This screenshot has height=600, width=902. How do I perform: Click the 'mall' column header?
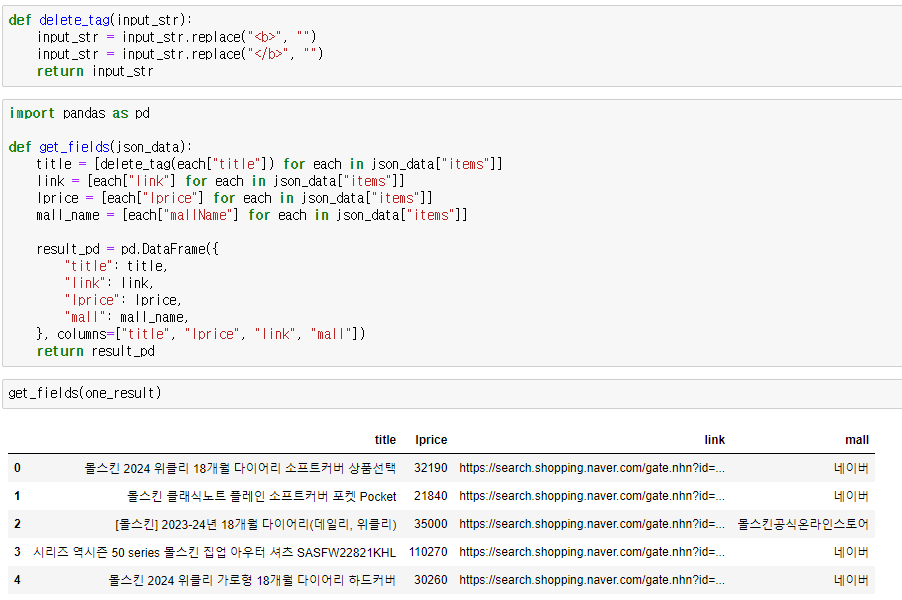click(857, 440)
